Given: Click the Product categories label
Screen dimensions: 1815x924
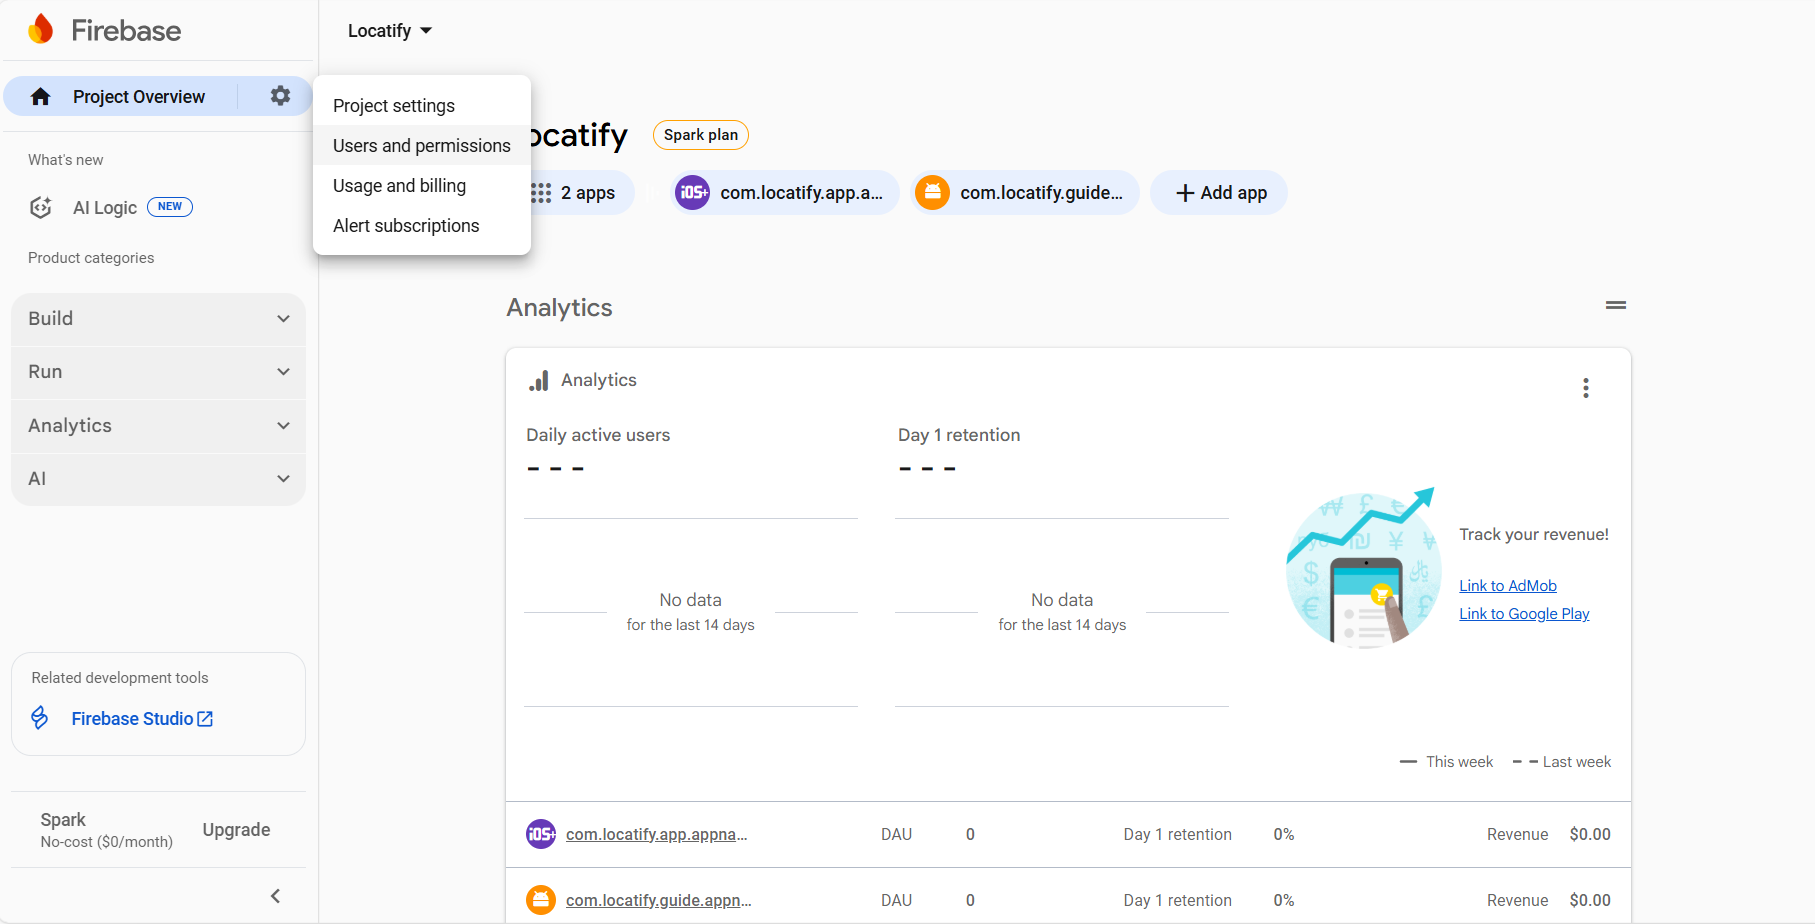Looking at the screenshot, I should tap(91, 258).
